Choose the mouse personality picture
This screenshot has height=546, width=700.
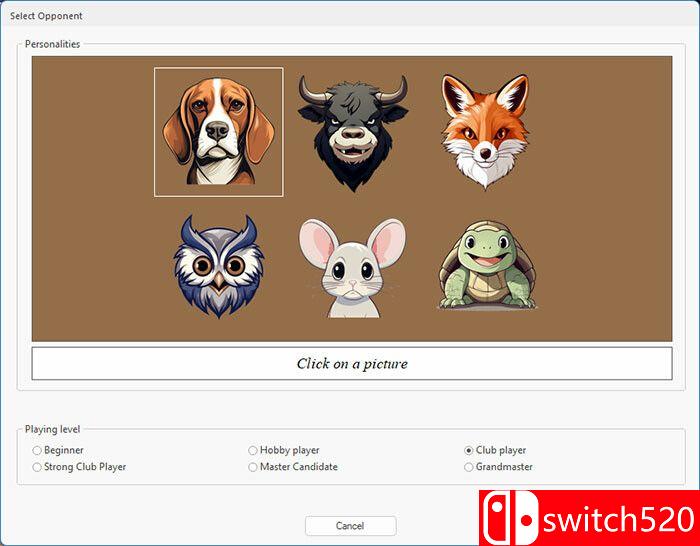350,268
